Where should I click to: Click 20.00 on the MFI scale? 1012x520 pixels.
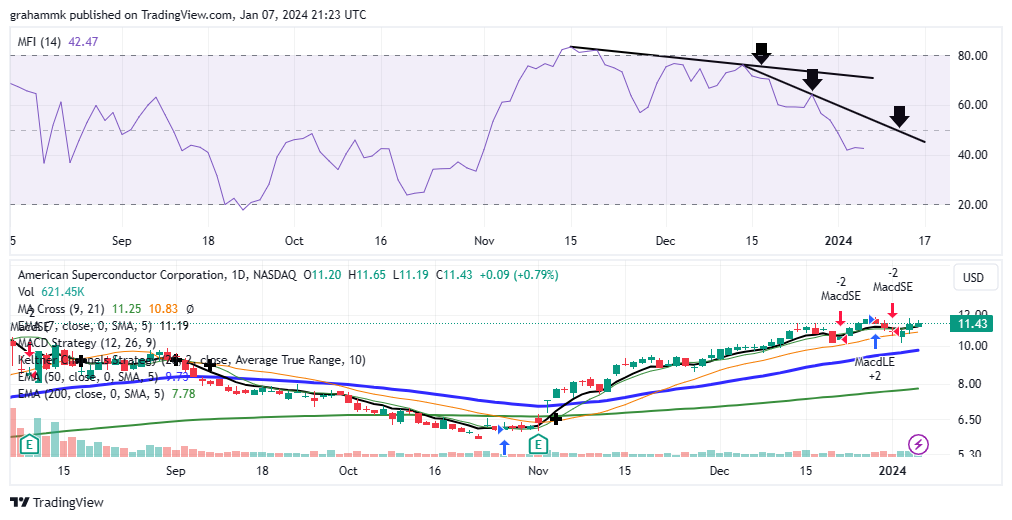coord(972,205)
